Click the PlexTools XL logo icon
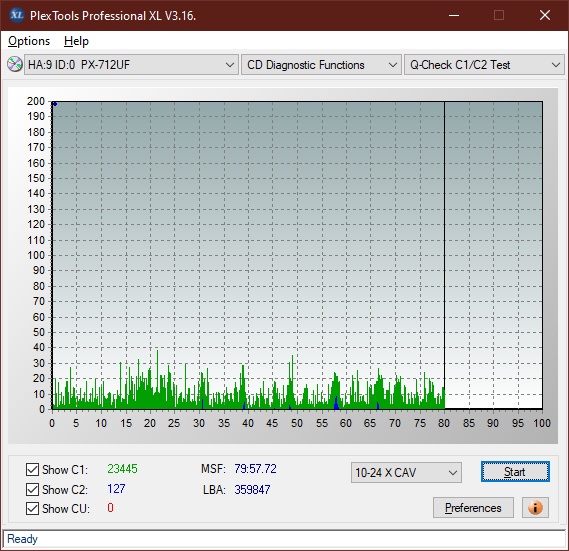The width and height of the screenshot is (569, 551). [x=16, y=15]
